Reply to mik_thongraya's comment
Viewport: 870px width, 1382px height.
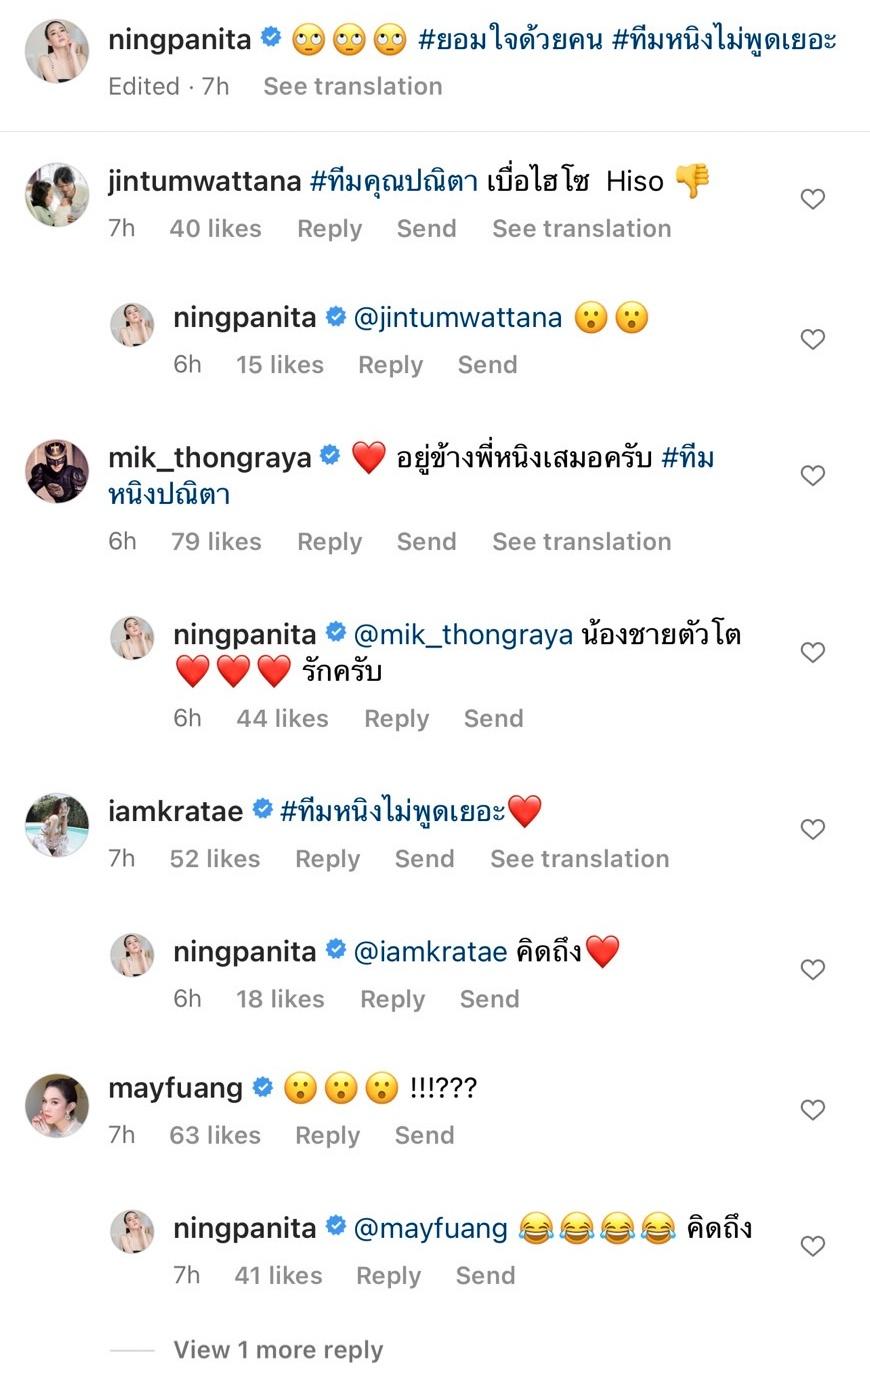coord(329,542)
